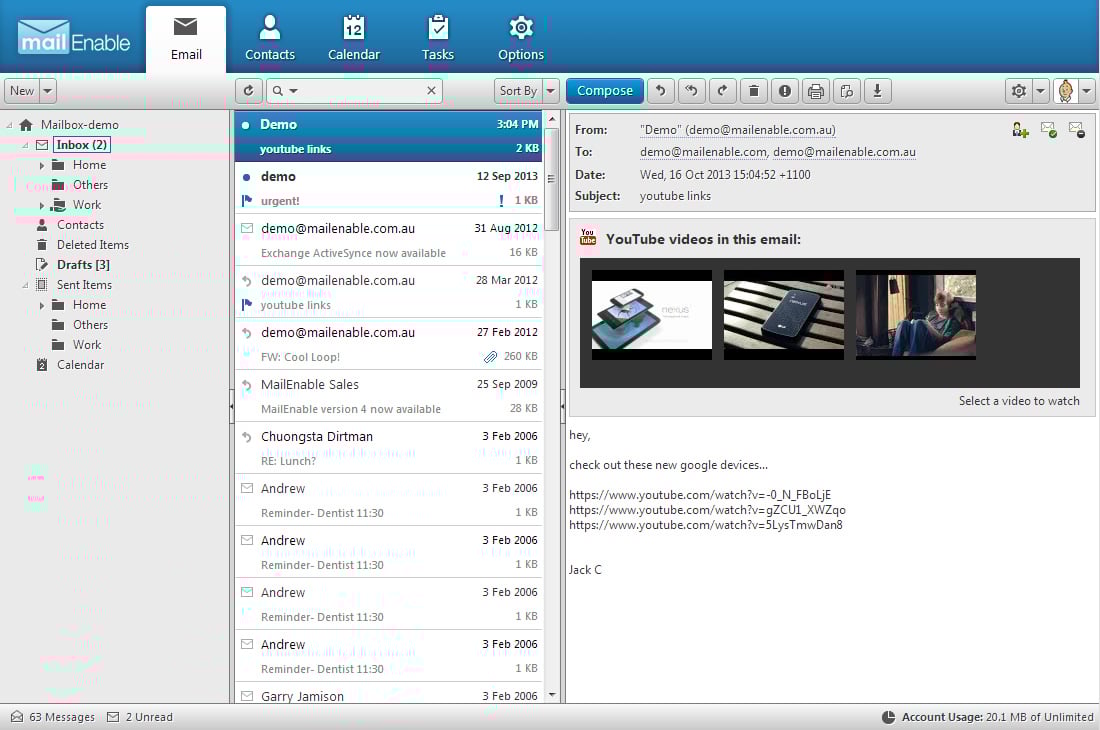Refresh the message list

tap(249, 91)
